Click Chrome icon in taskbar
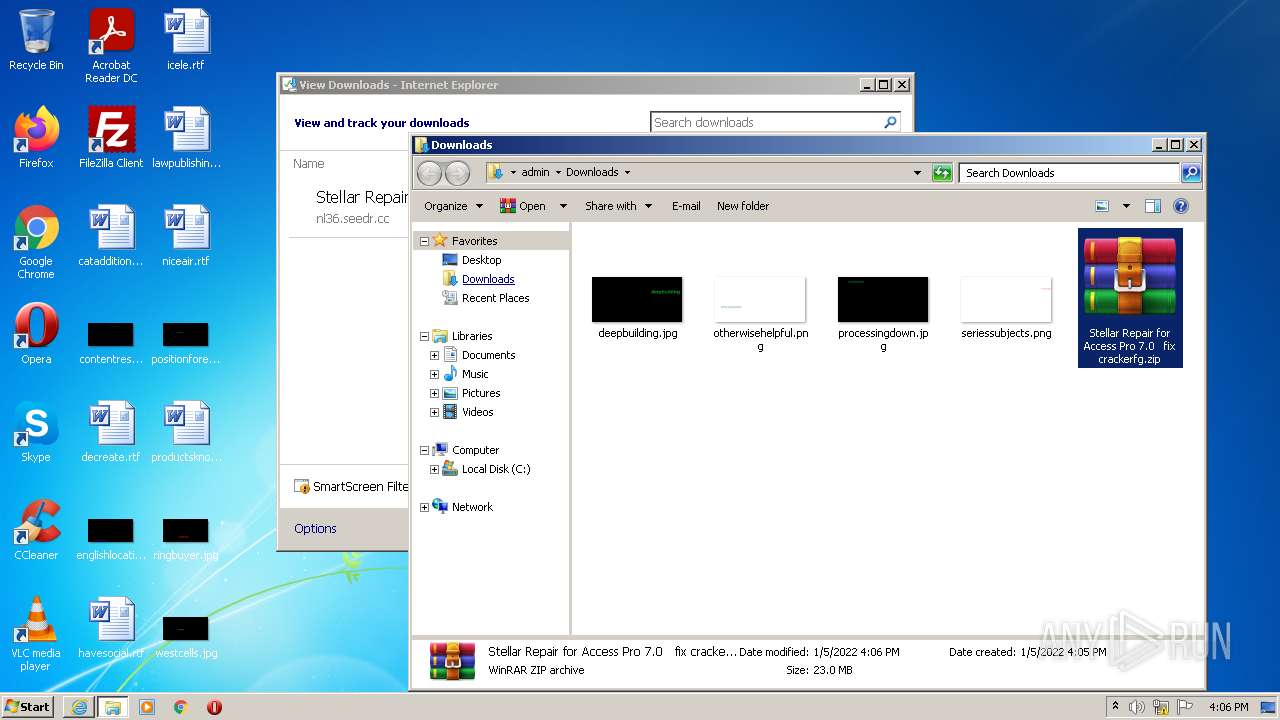 [x=181, y=707]
